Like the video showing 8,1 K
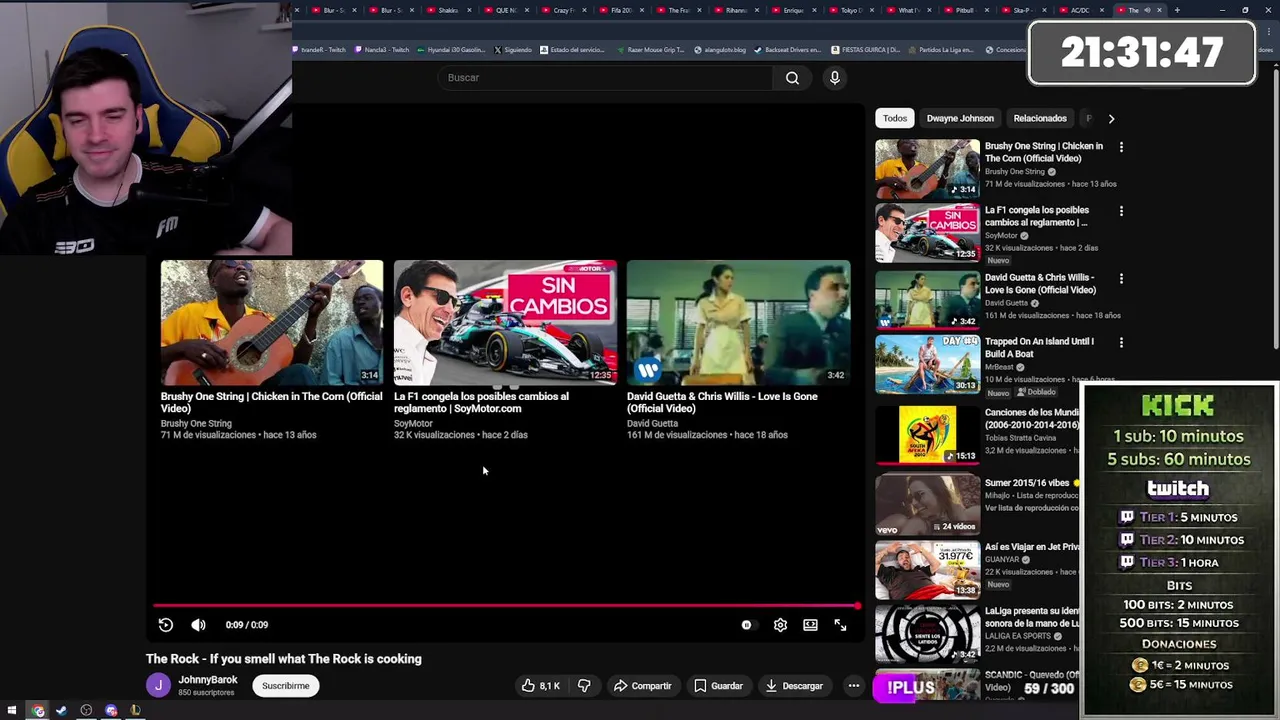Screen dimensions: 1280x720 (540, 686)
